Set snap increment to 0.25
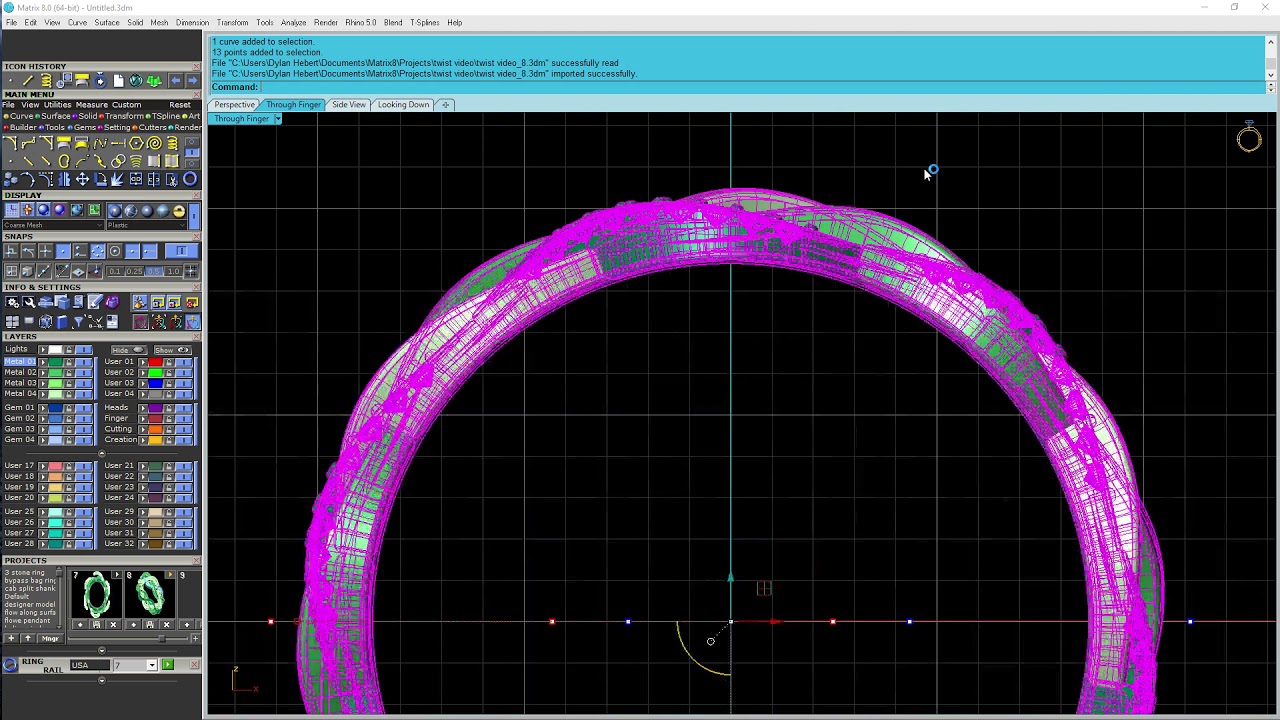Viewport: 1280px width, 720px height. pos(134,271)
